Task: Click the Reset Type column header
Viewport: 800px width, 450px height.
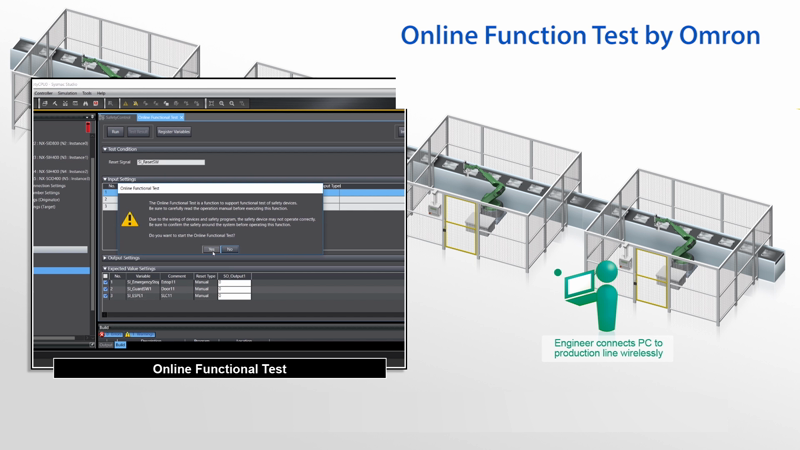Action: point(206,276)
